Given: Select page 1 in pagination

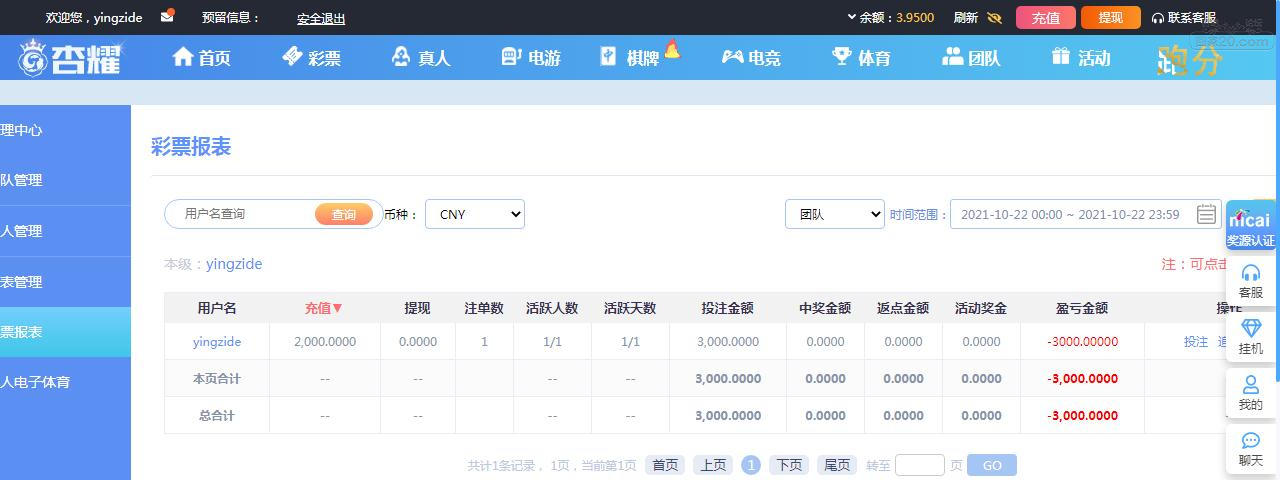Looking at the screenshot, I should tap(751, 465).
